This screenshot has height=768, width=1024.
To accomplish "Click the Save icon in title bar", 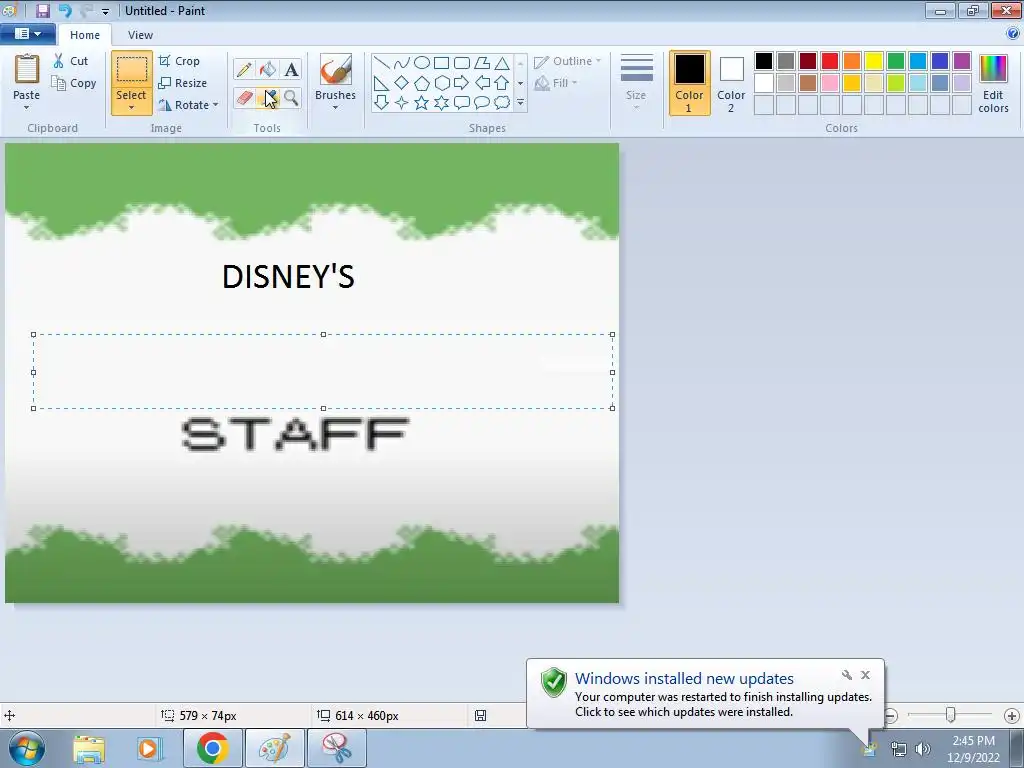I will pos(43,10).
